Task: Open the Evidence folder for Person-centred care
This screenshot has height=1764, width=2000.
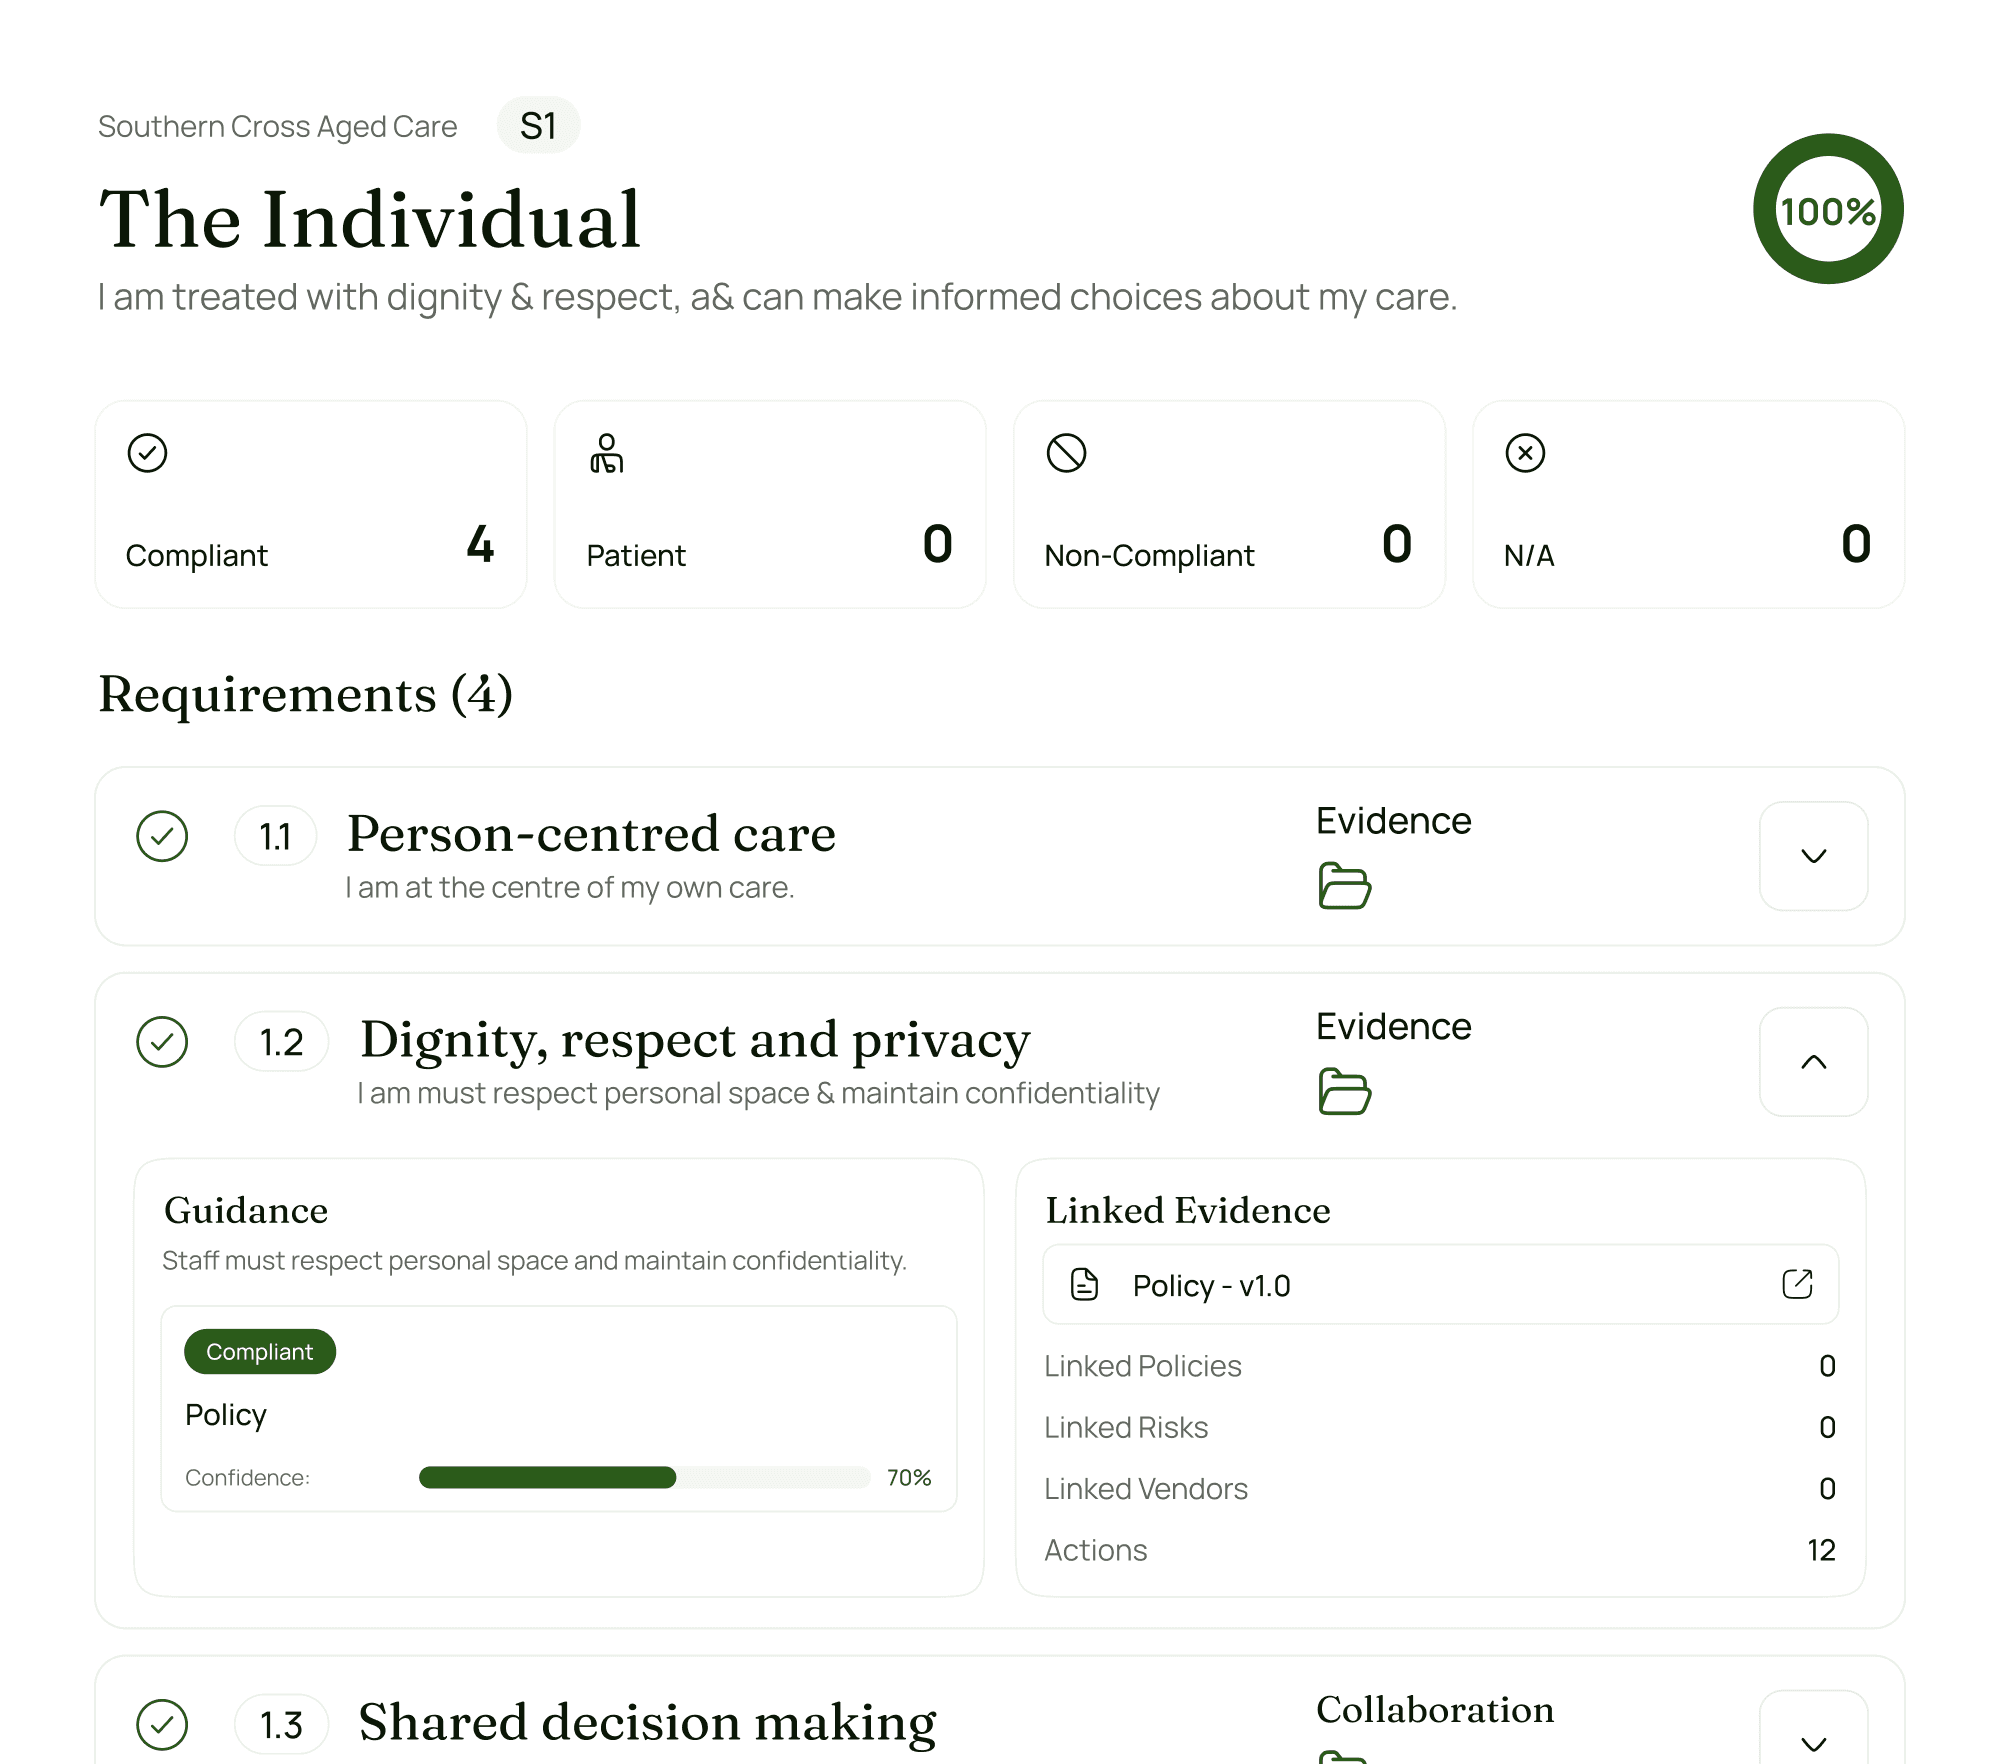Action: (x=1345, y=886)
